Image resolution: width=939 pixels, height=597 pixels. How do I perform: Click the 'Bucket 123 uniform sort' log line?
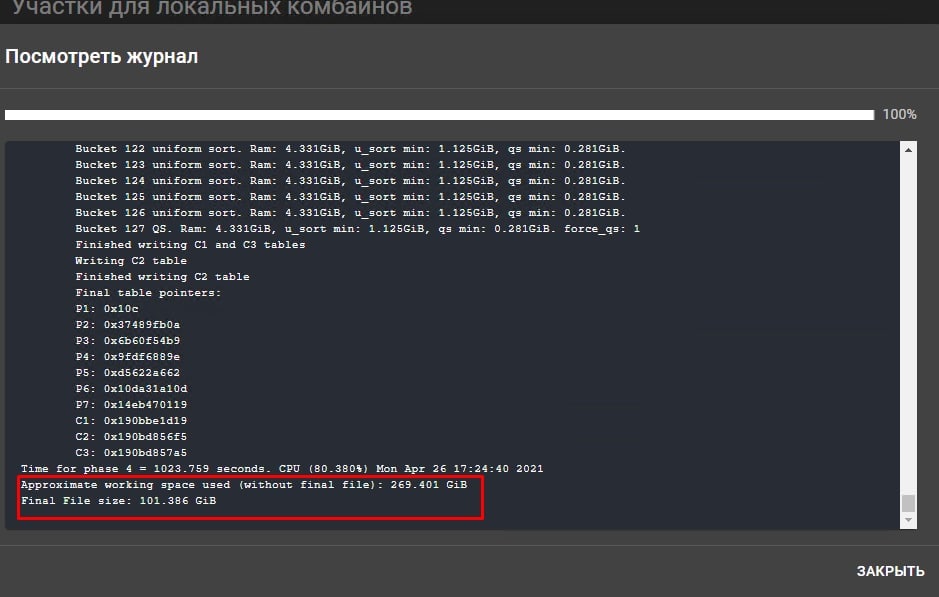coord(350,165)
